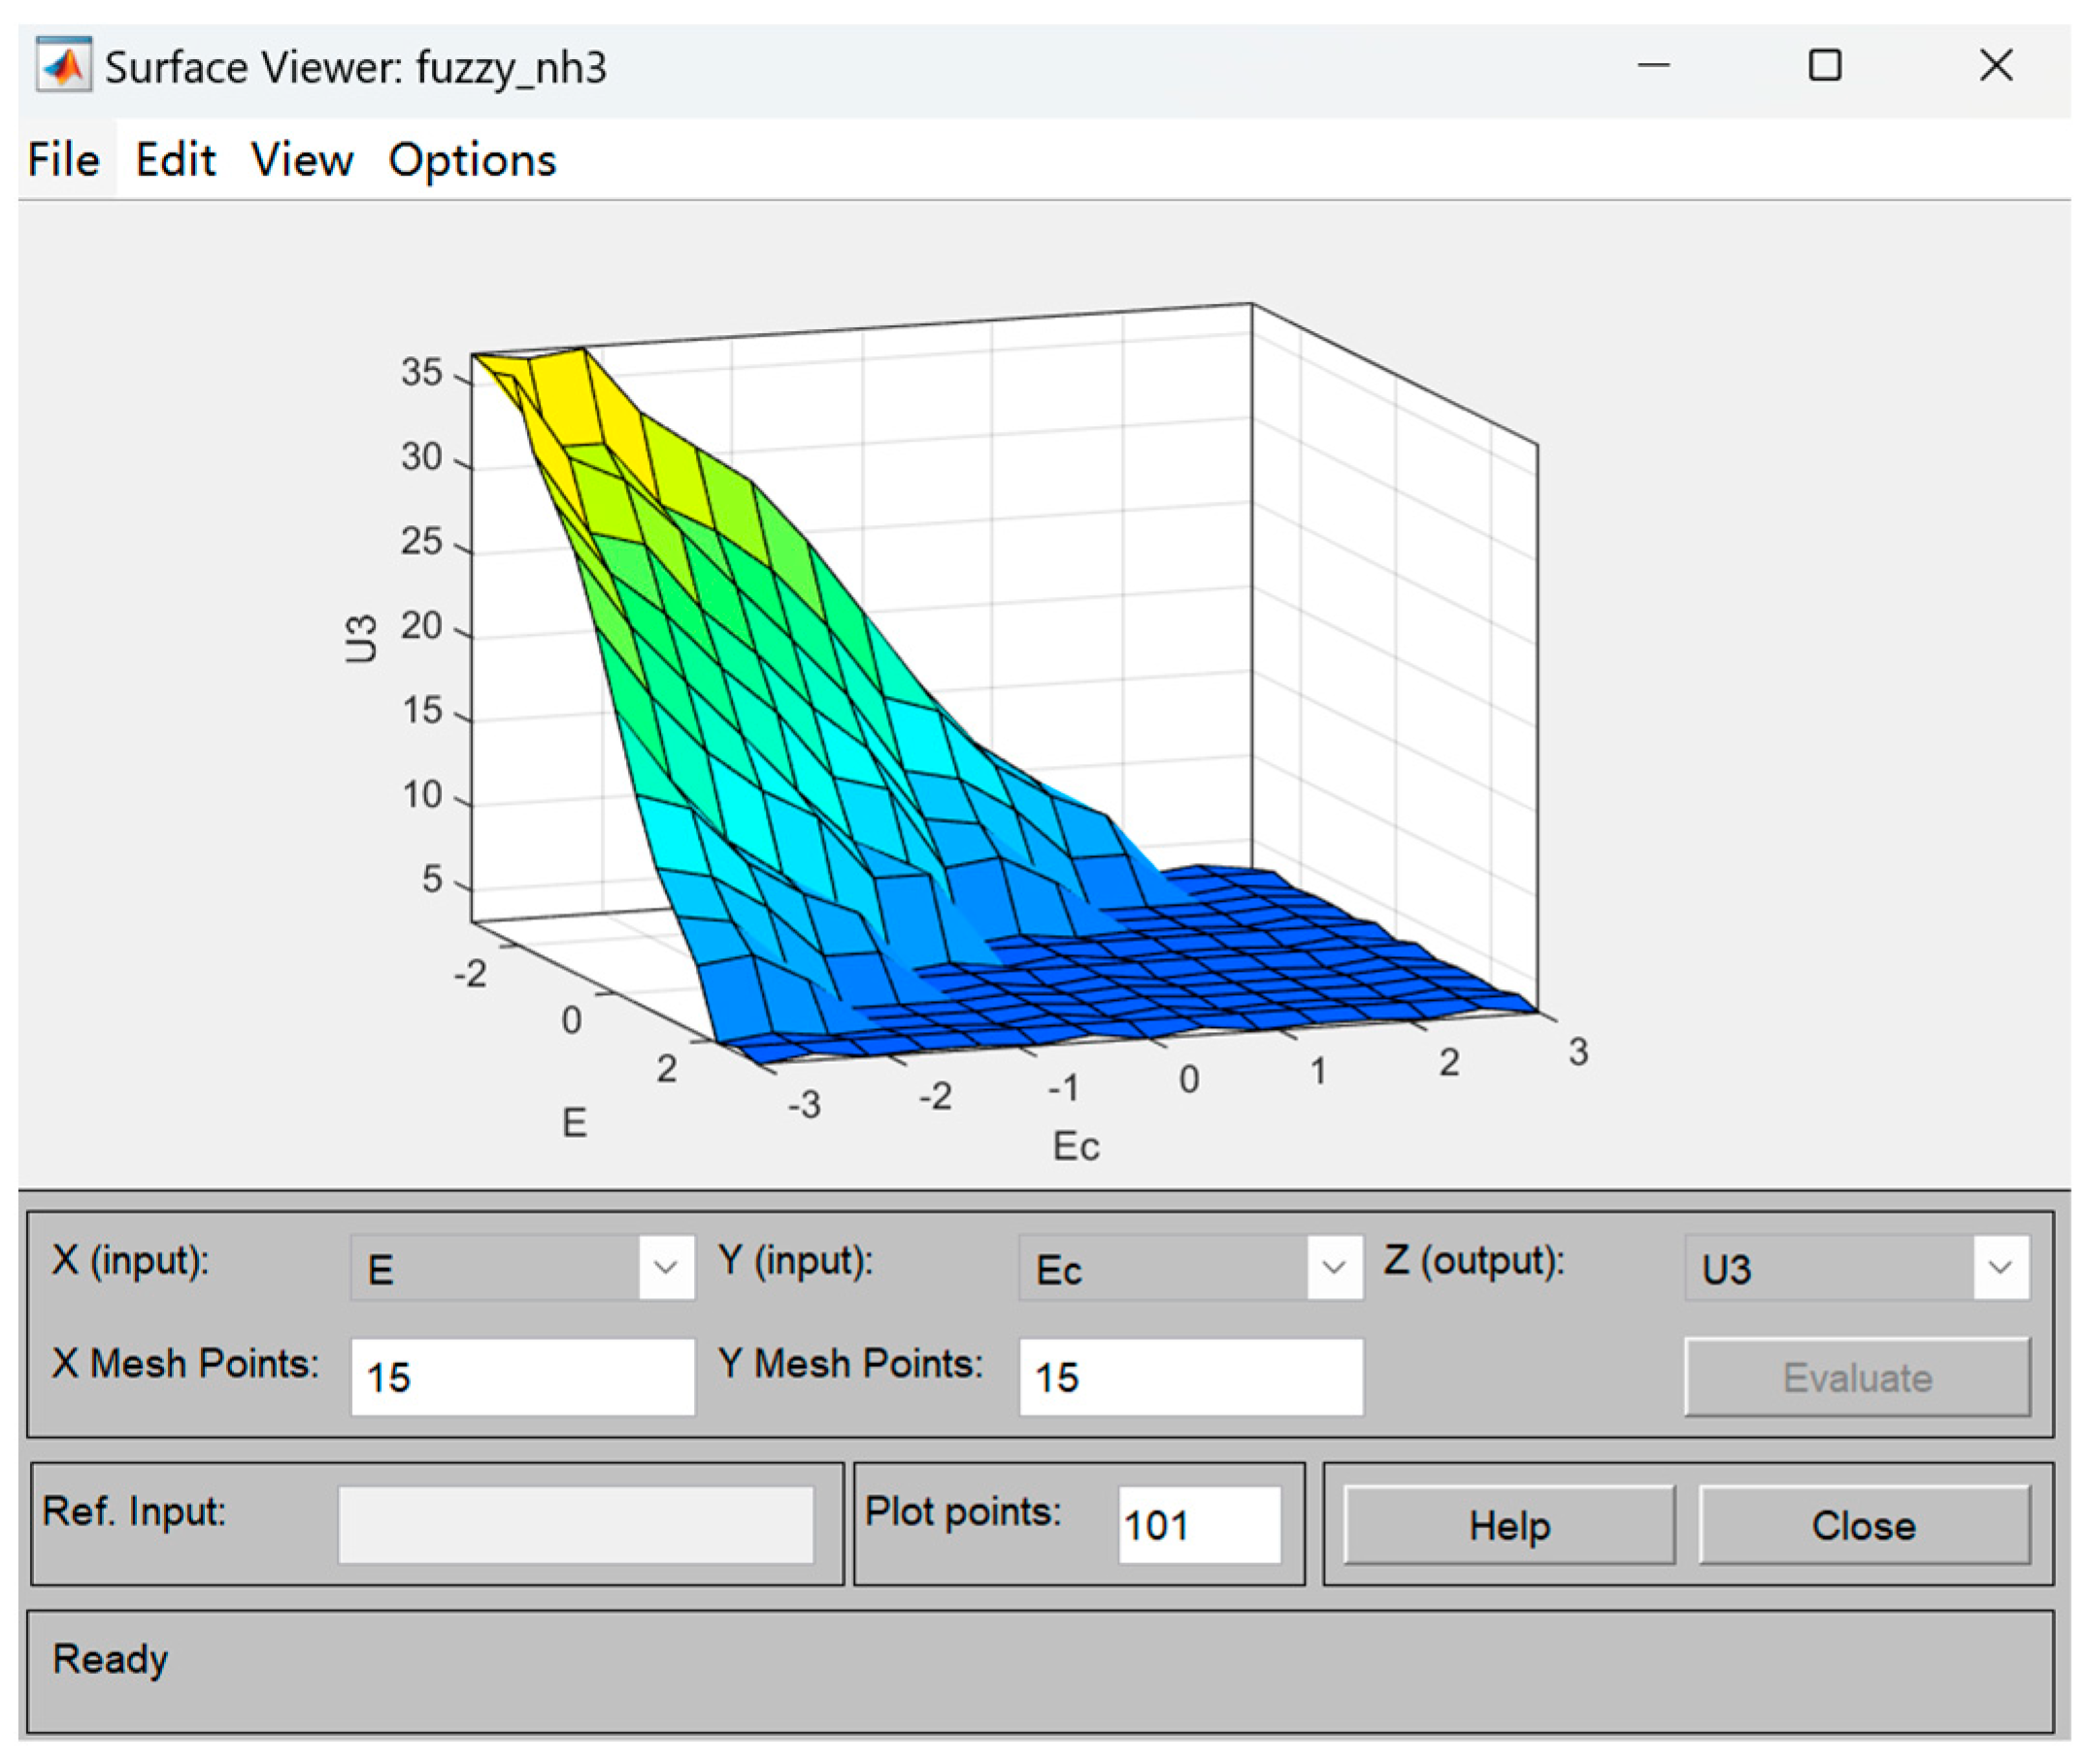The image size is (2087, 1764).
Task: Open the File menu
Action: (x=63, y=160)
